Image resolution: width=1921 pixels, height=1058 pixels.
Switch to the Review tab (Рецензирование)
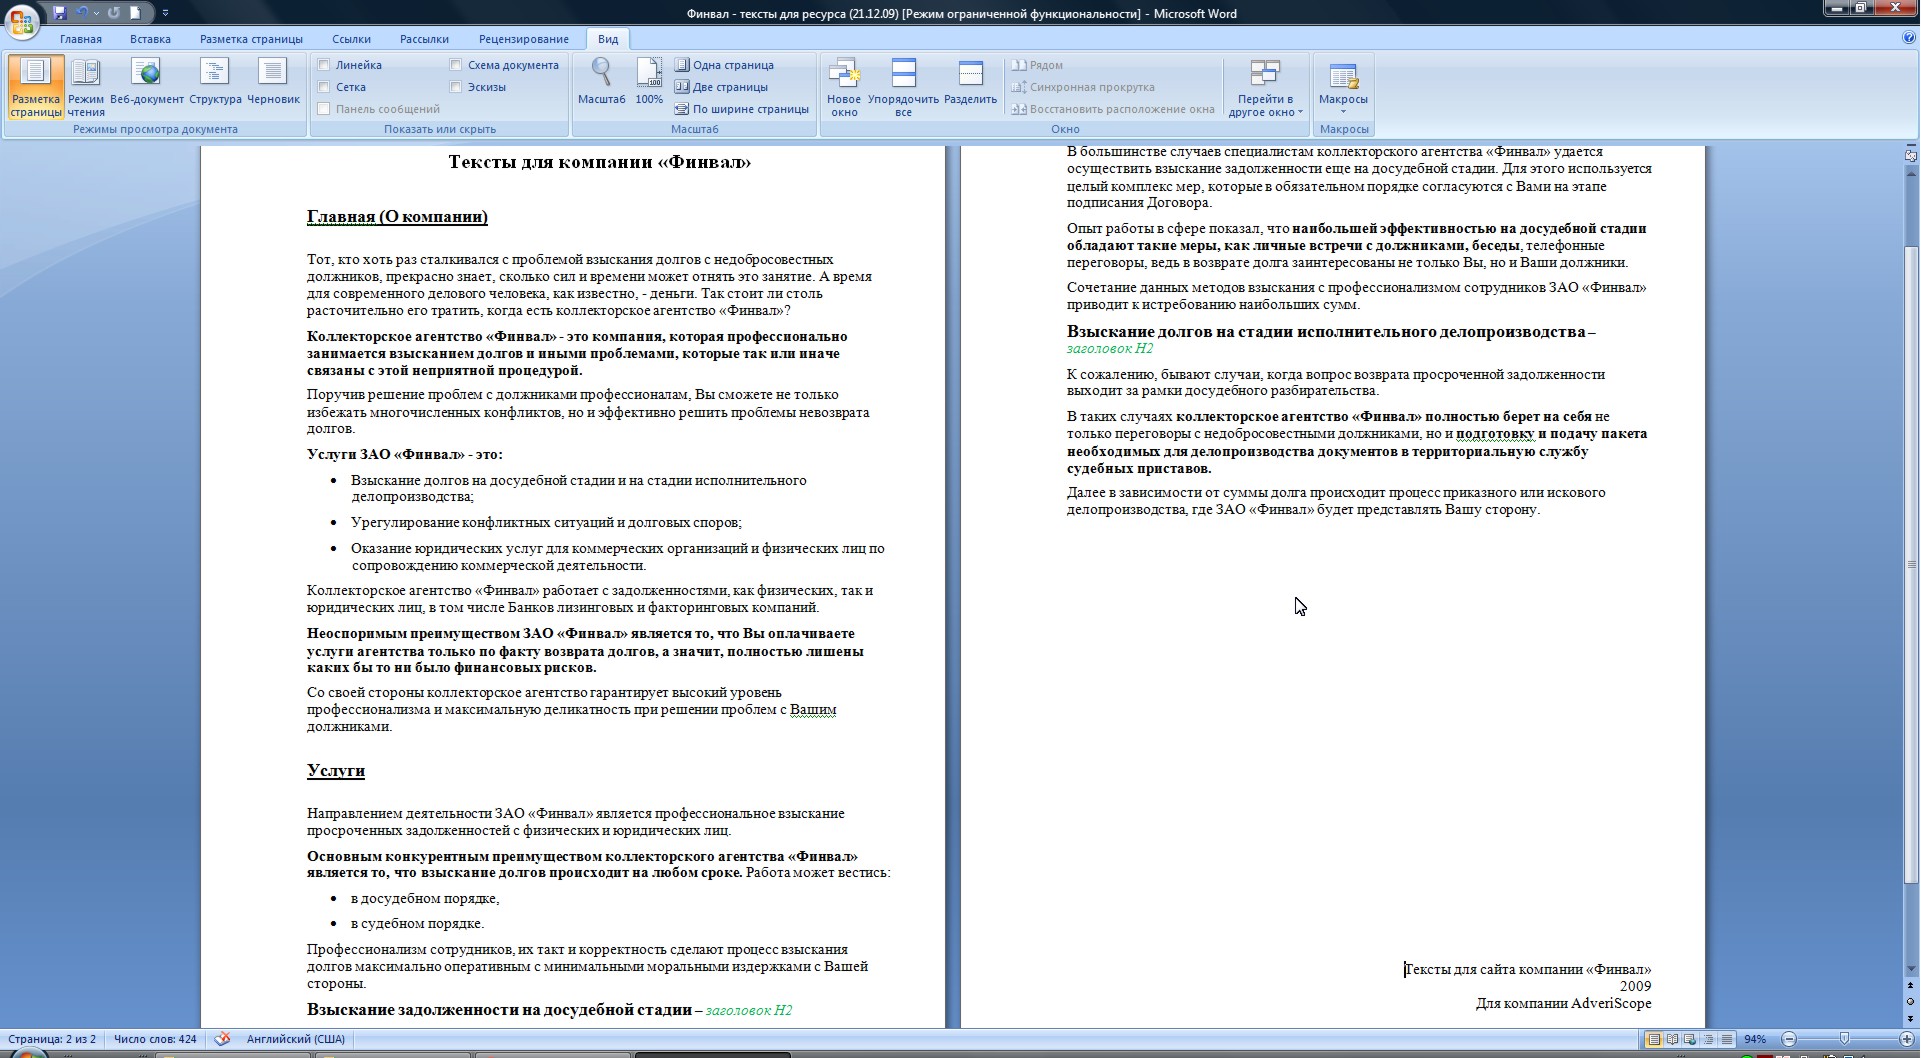(x=523, y=39)
